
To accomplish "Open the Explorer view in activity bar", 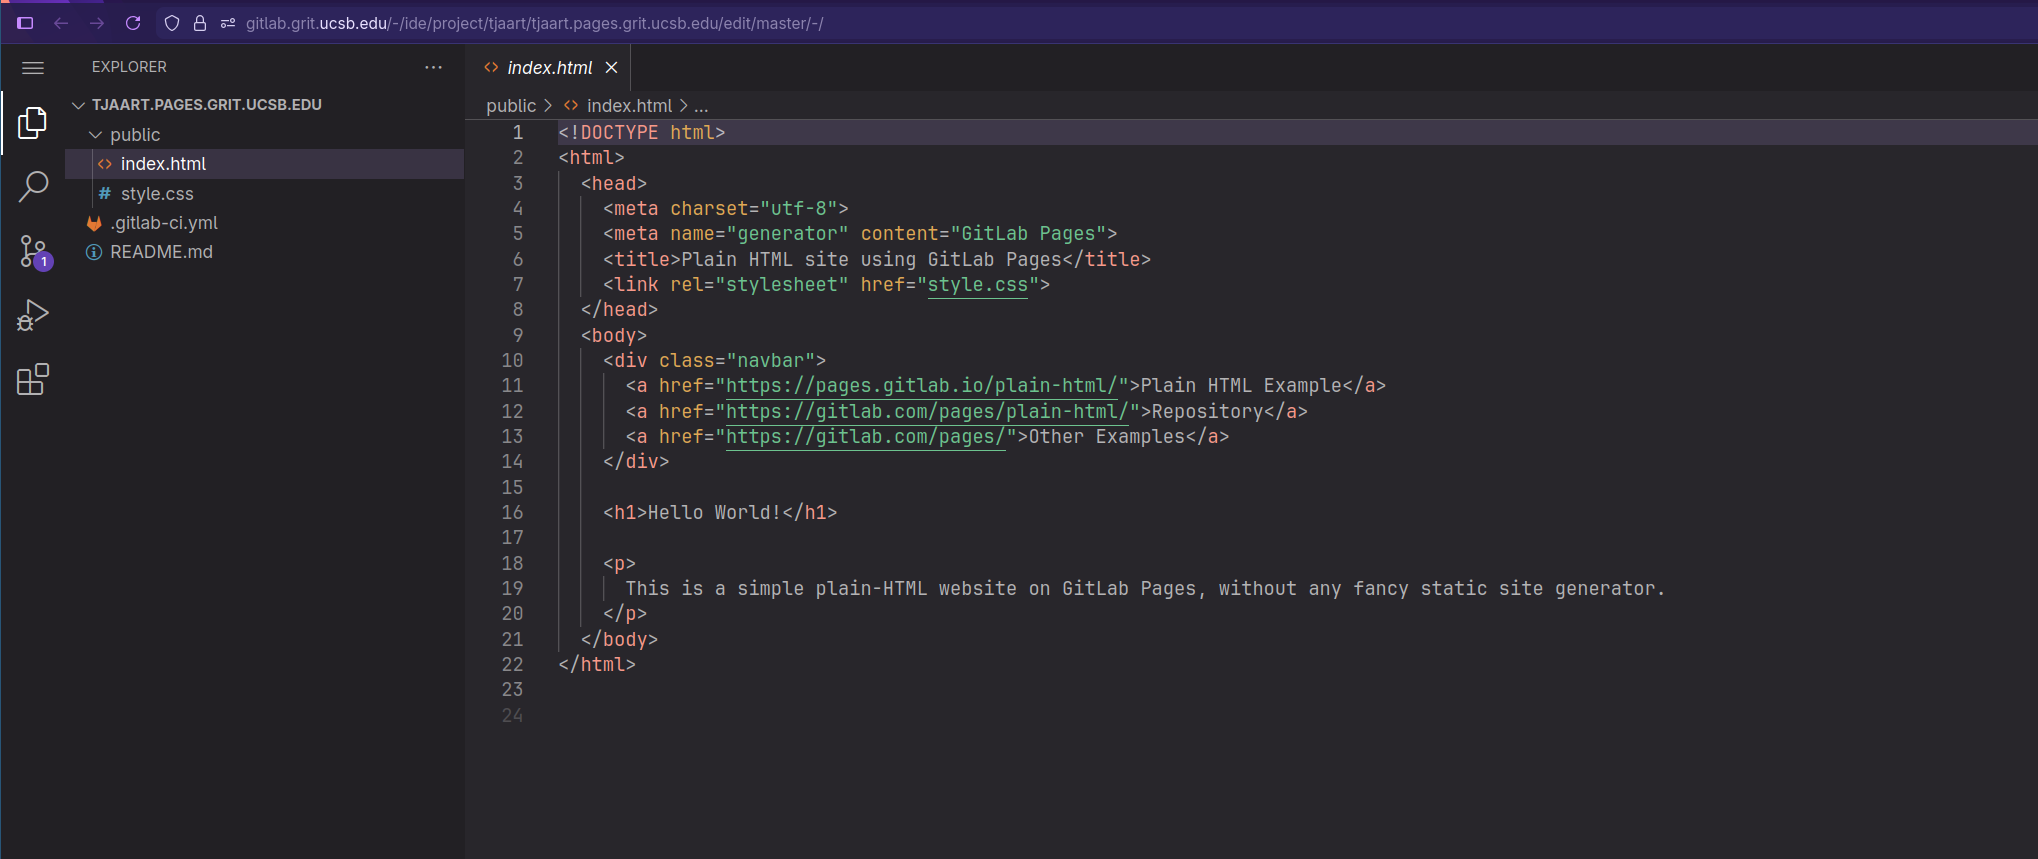I will click(32, 123).
